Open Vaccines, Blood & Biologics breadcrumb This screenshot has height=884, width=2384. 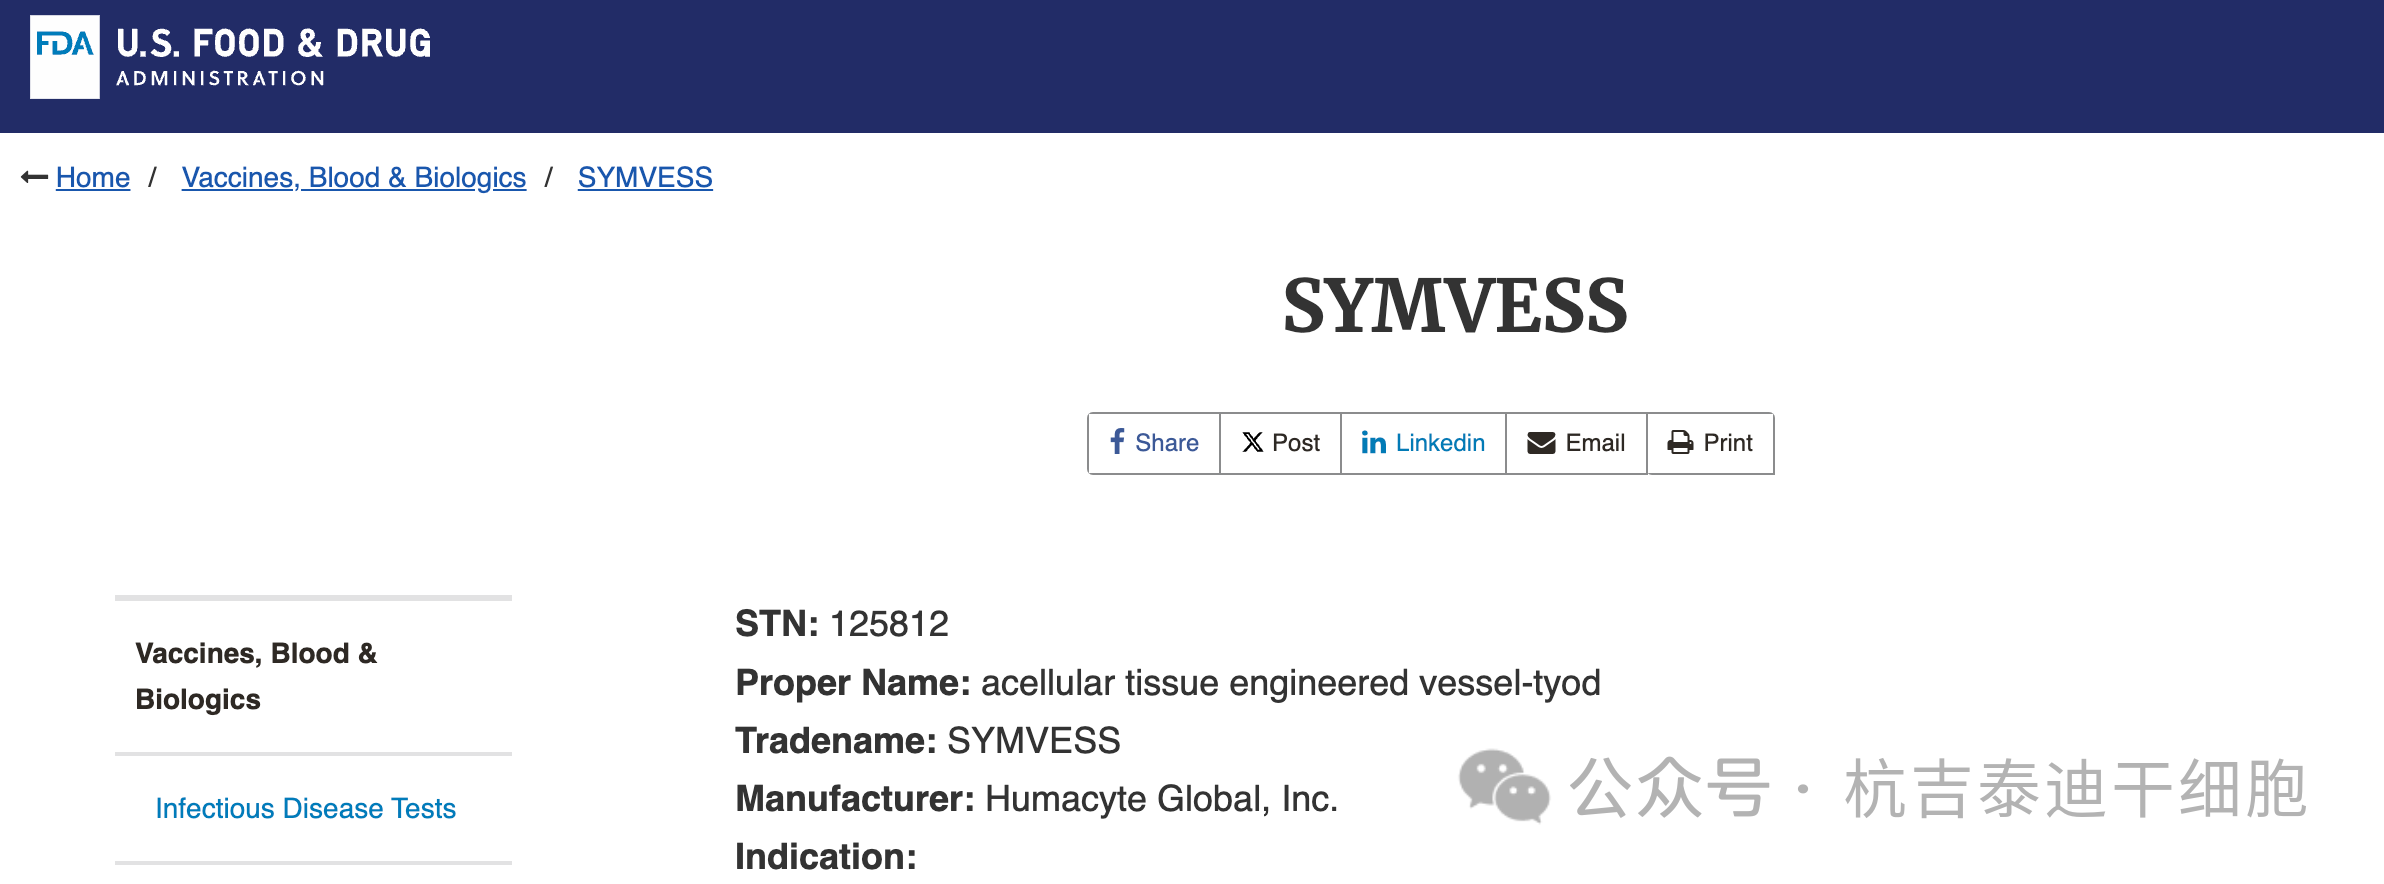353,177
